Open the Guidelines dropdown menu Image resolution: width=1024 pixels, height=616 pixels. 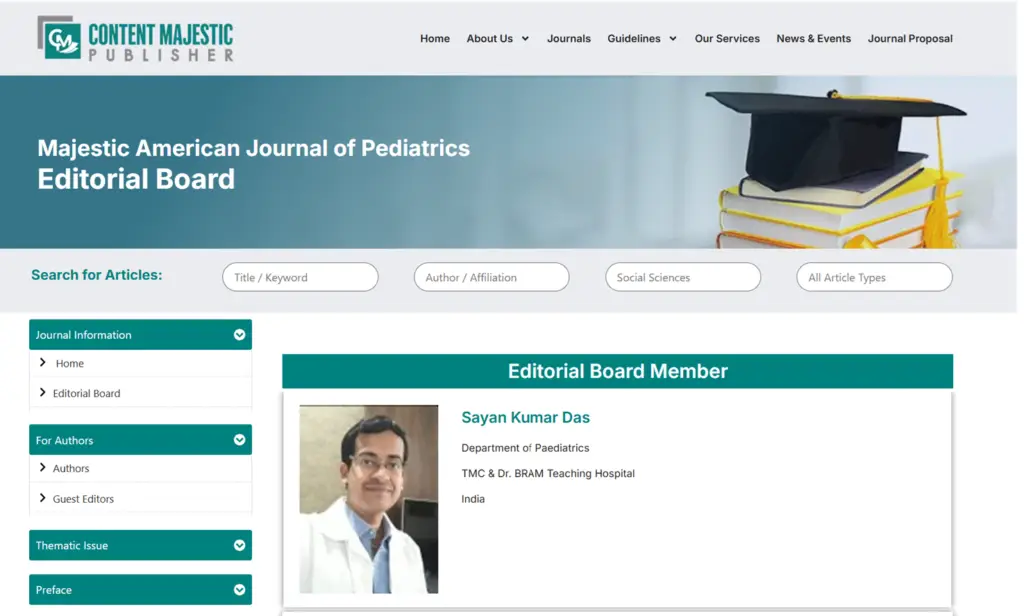pos(641,39)
